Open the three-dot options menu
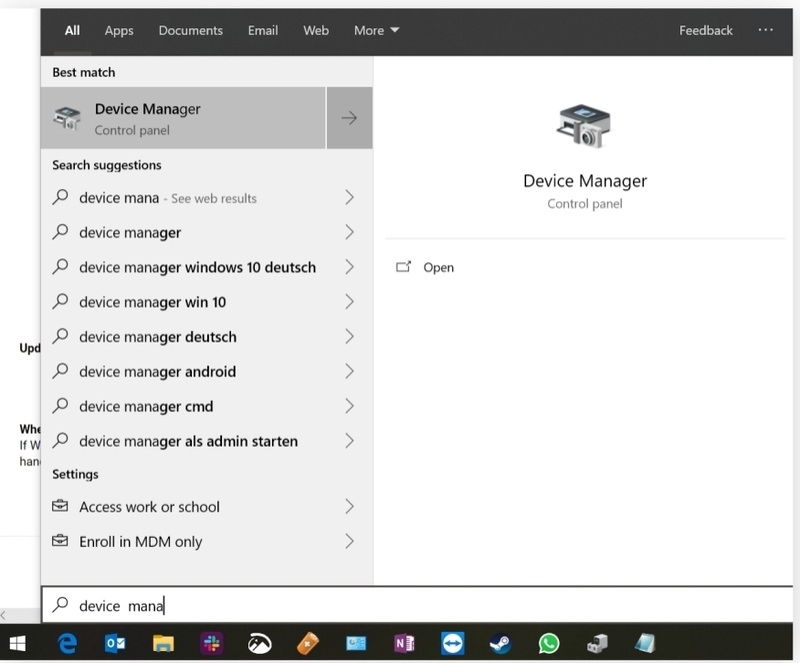The image size is (800, 663). pos(765,30)
